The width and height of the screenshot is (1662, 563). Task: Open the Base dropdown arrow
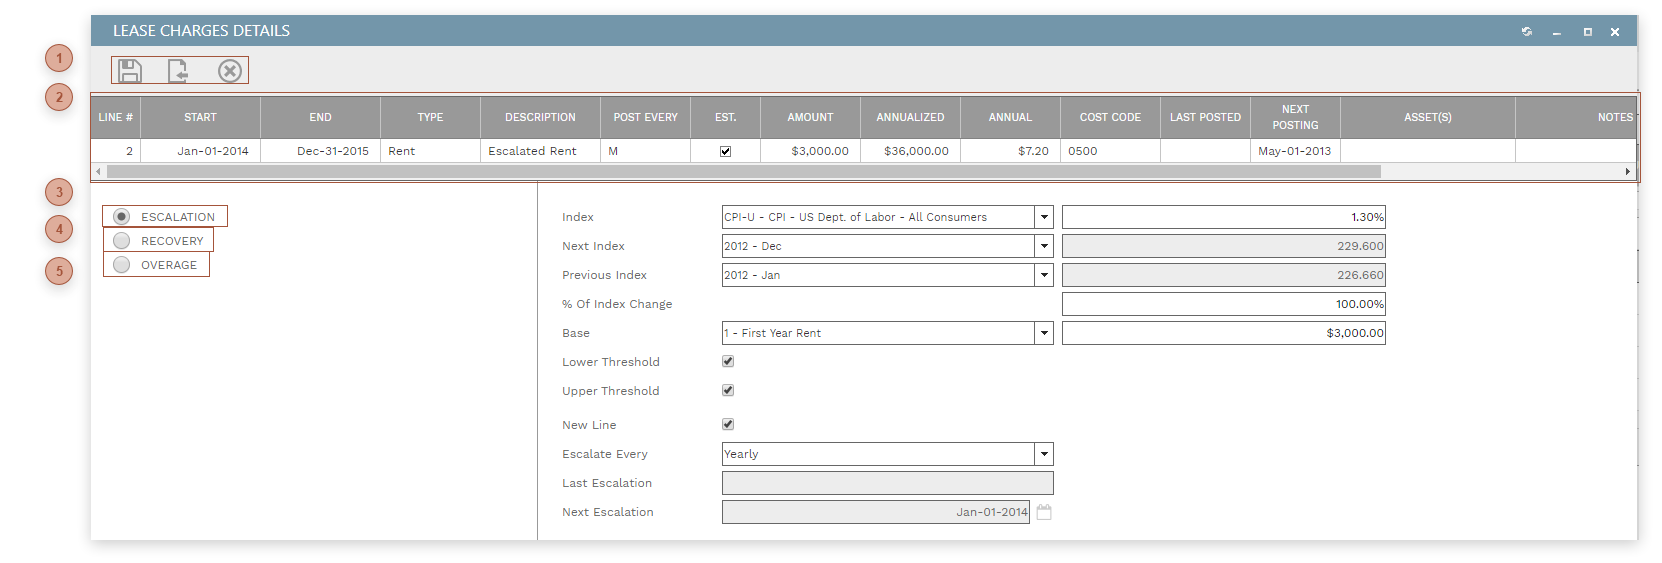1044,333
